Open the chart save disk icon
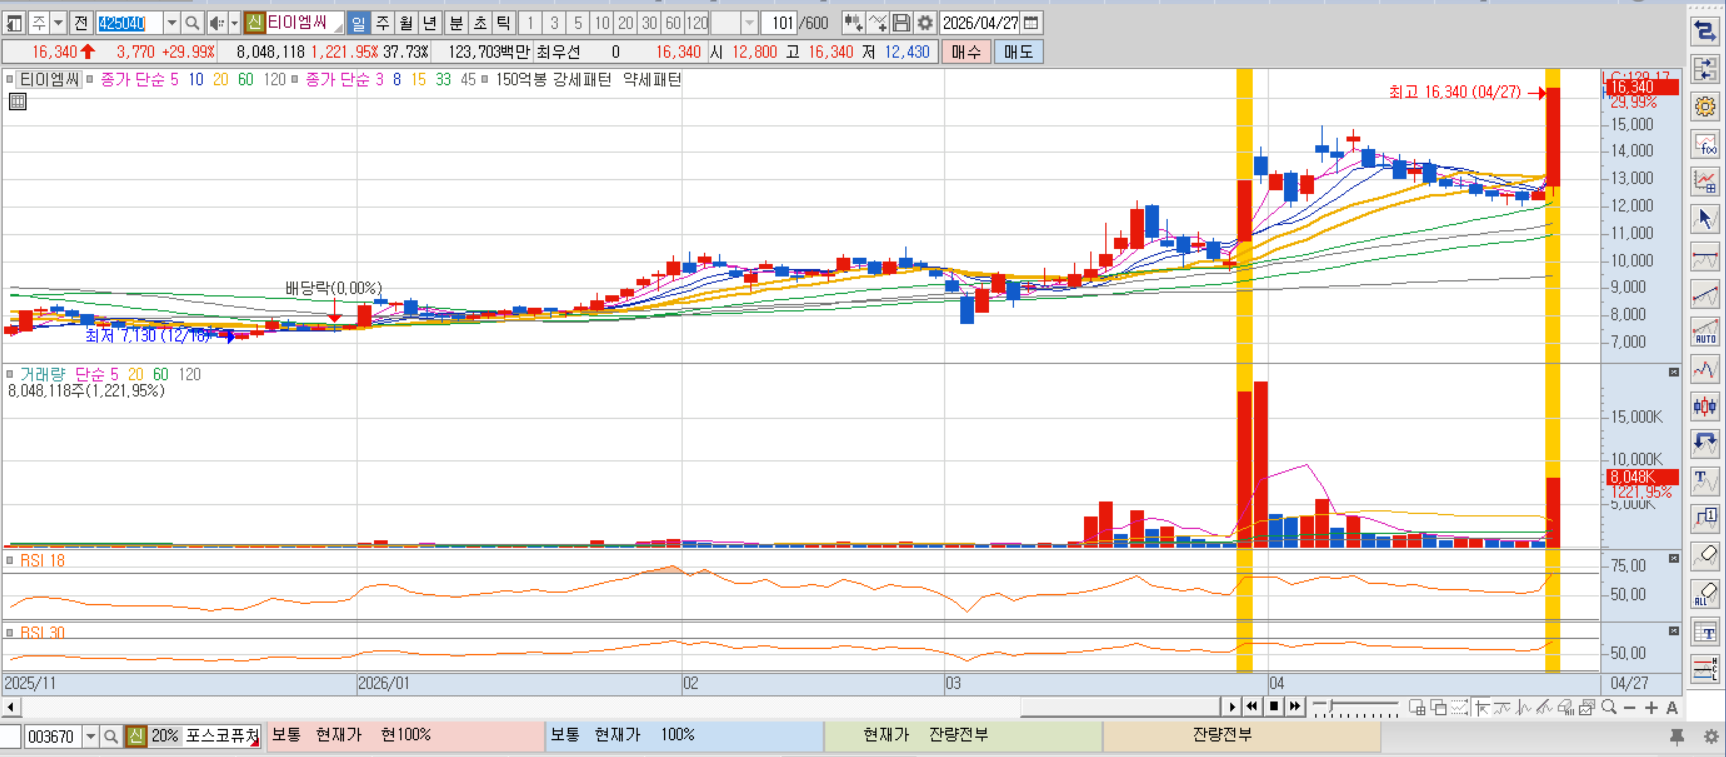 pyautogui.click(x=901, y=22)
